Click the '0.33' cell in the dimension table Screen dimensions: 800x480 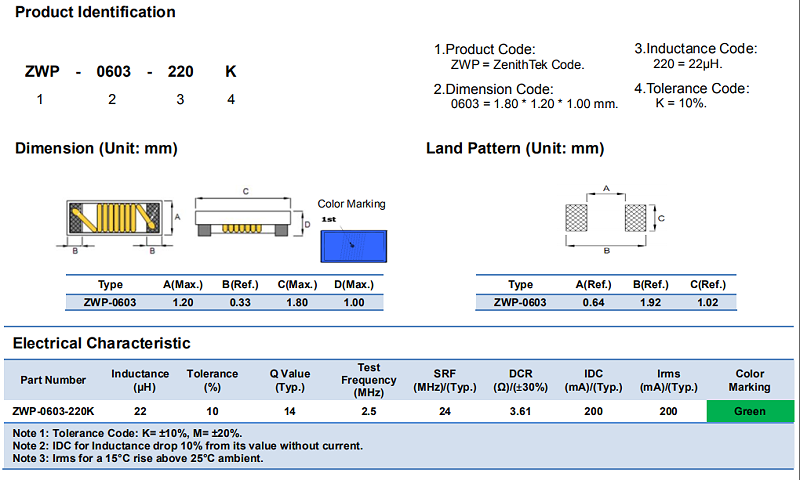pyautogui.click(x=240, y=302)
